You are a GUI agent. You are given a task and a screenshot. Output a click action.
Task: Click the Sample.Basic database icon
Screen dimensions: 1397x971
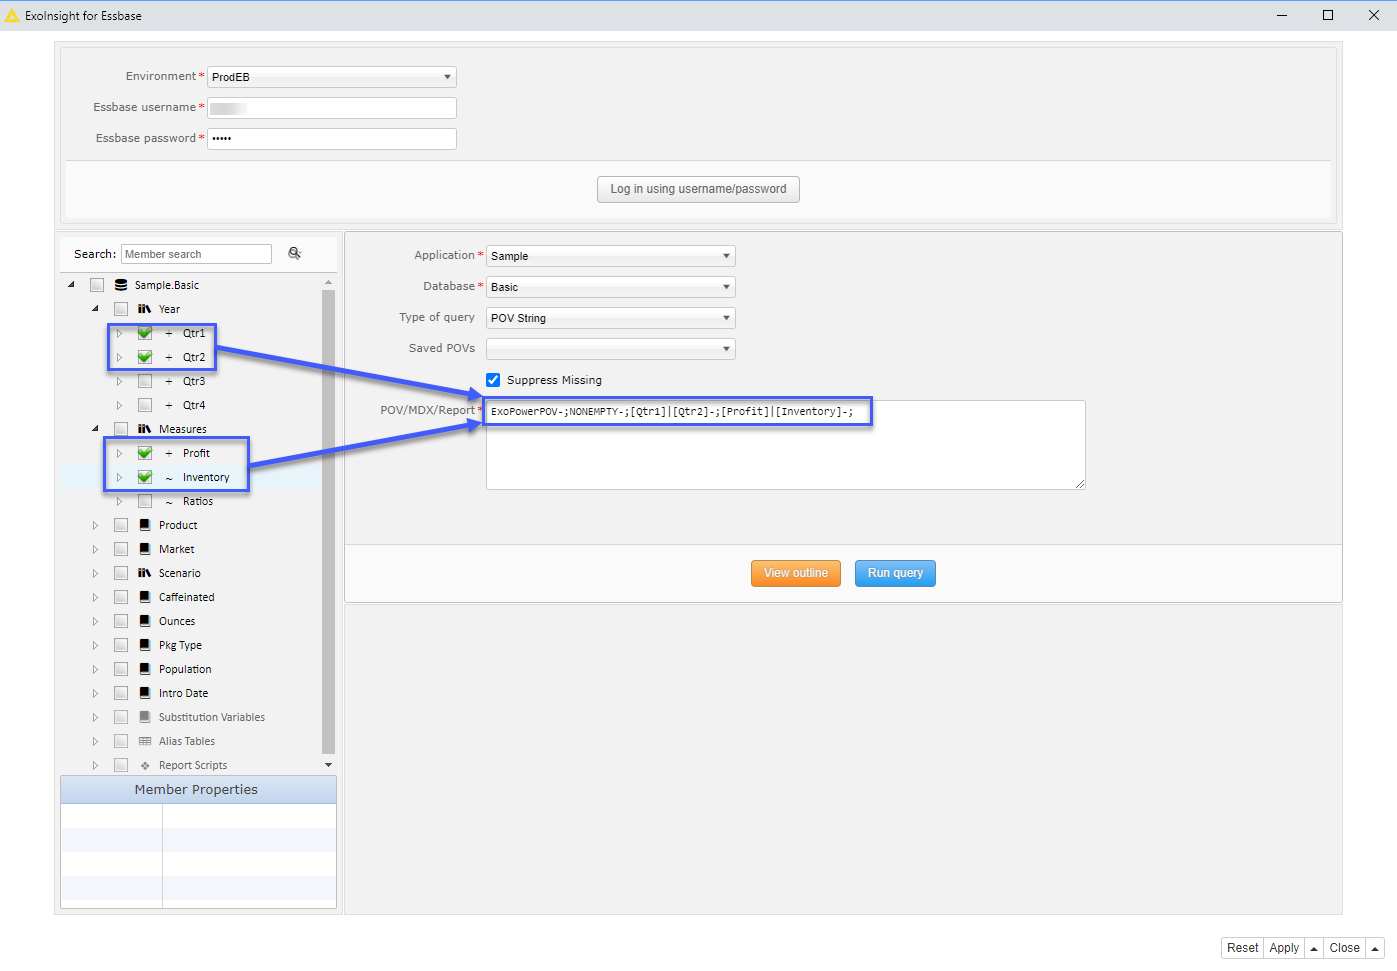[x=121, y=285]
